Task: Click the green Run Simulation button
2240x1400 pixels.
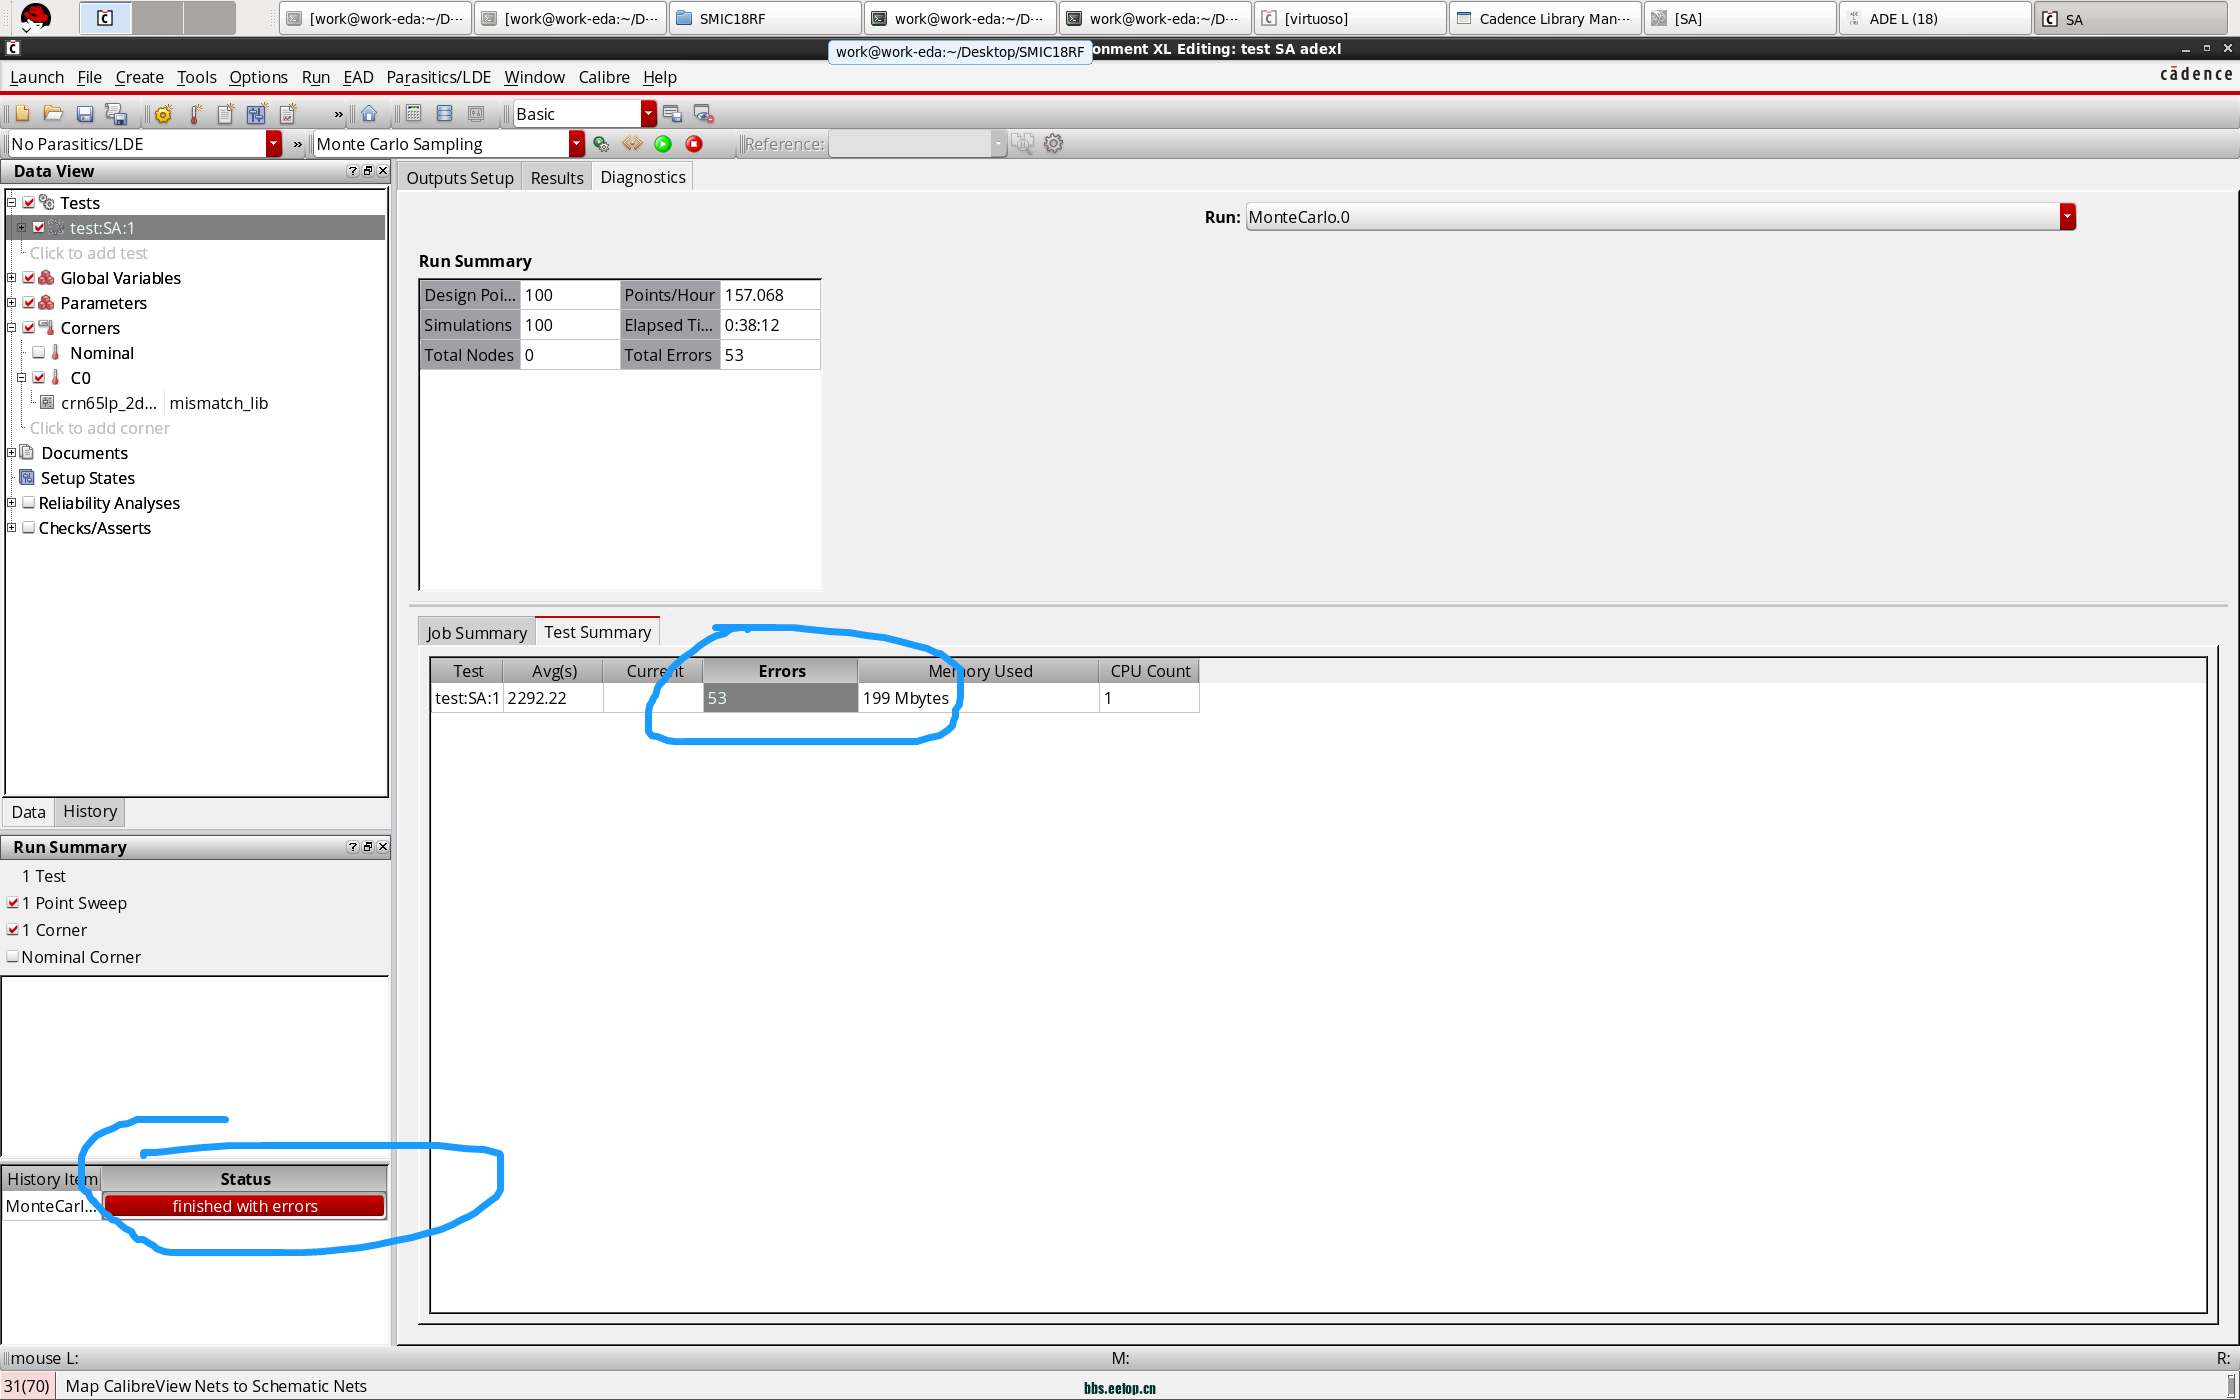Action: [x=663, y=144]
